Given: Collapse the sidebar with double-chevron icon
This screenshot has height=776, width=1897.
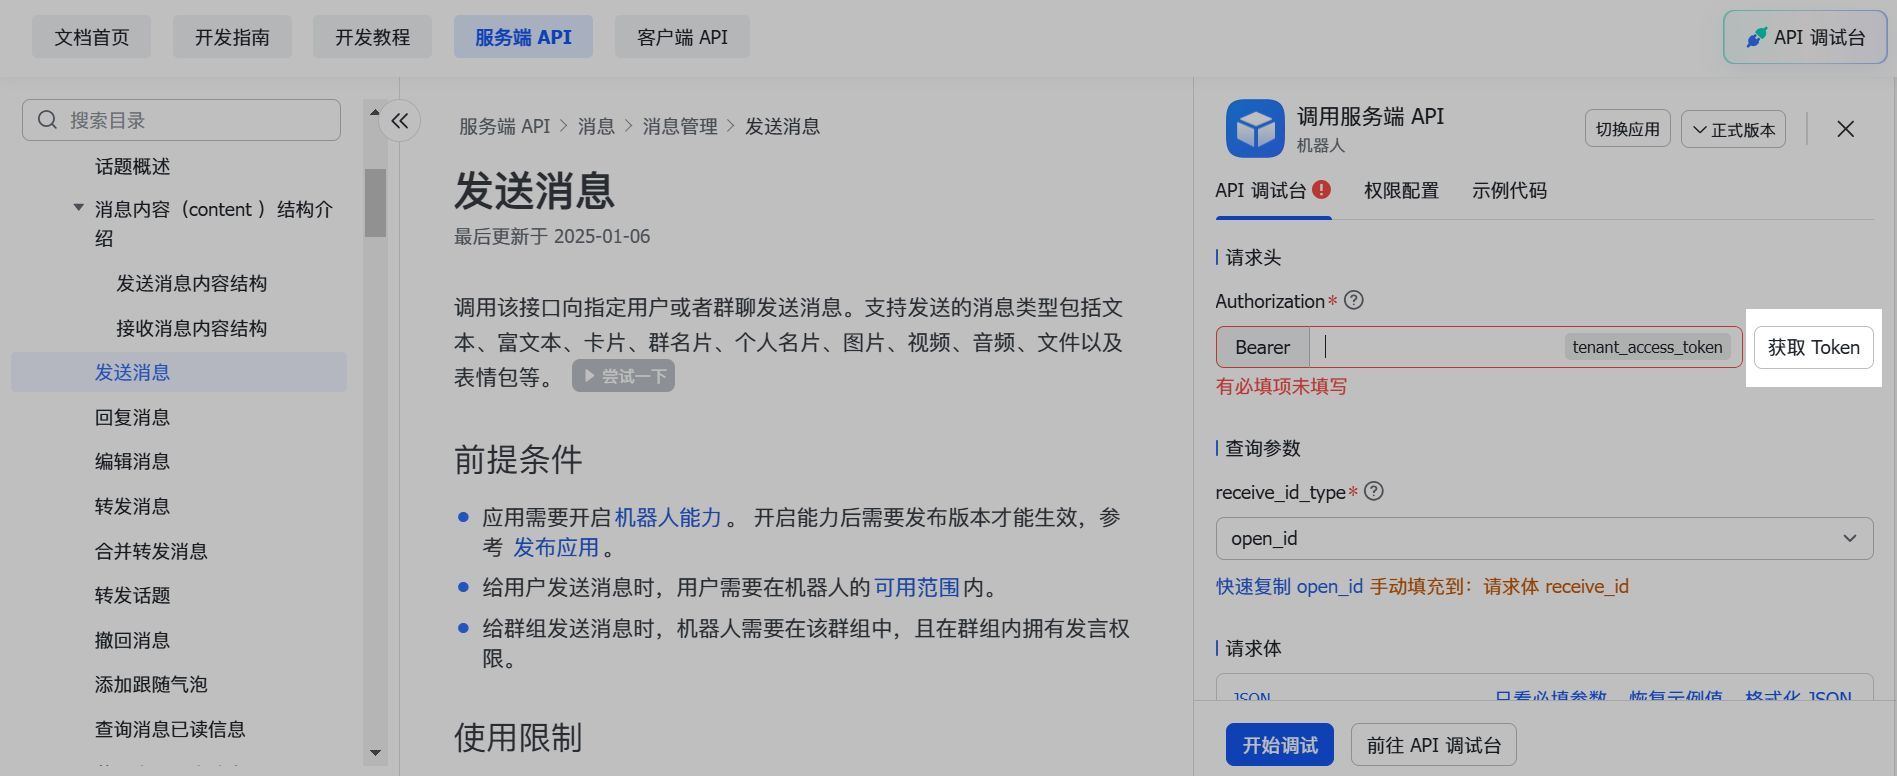Looking at the screenshot, I should pyautogui.click(x=399, y=121).
